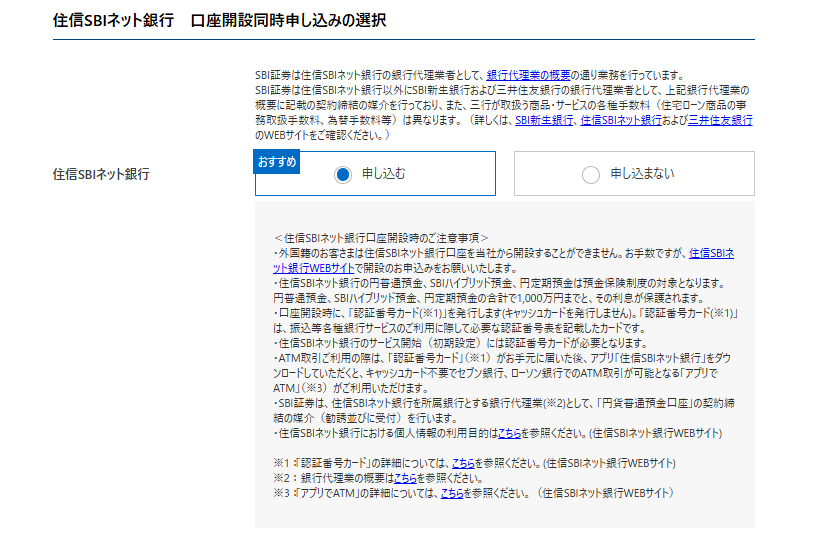Viewport: 819px width, 546px height.
Task: Click the 申し込まない option label text
Action: click(642, 174)
